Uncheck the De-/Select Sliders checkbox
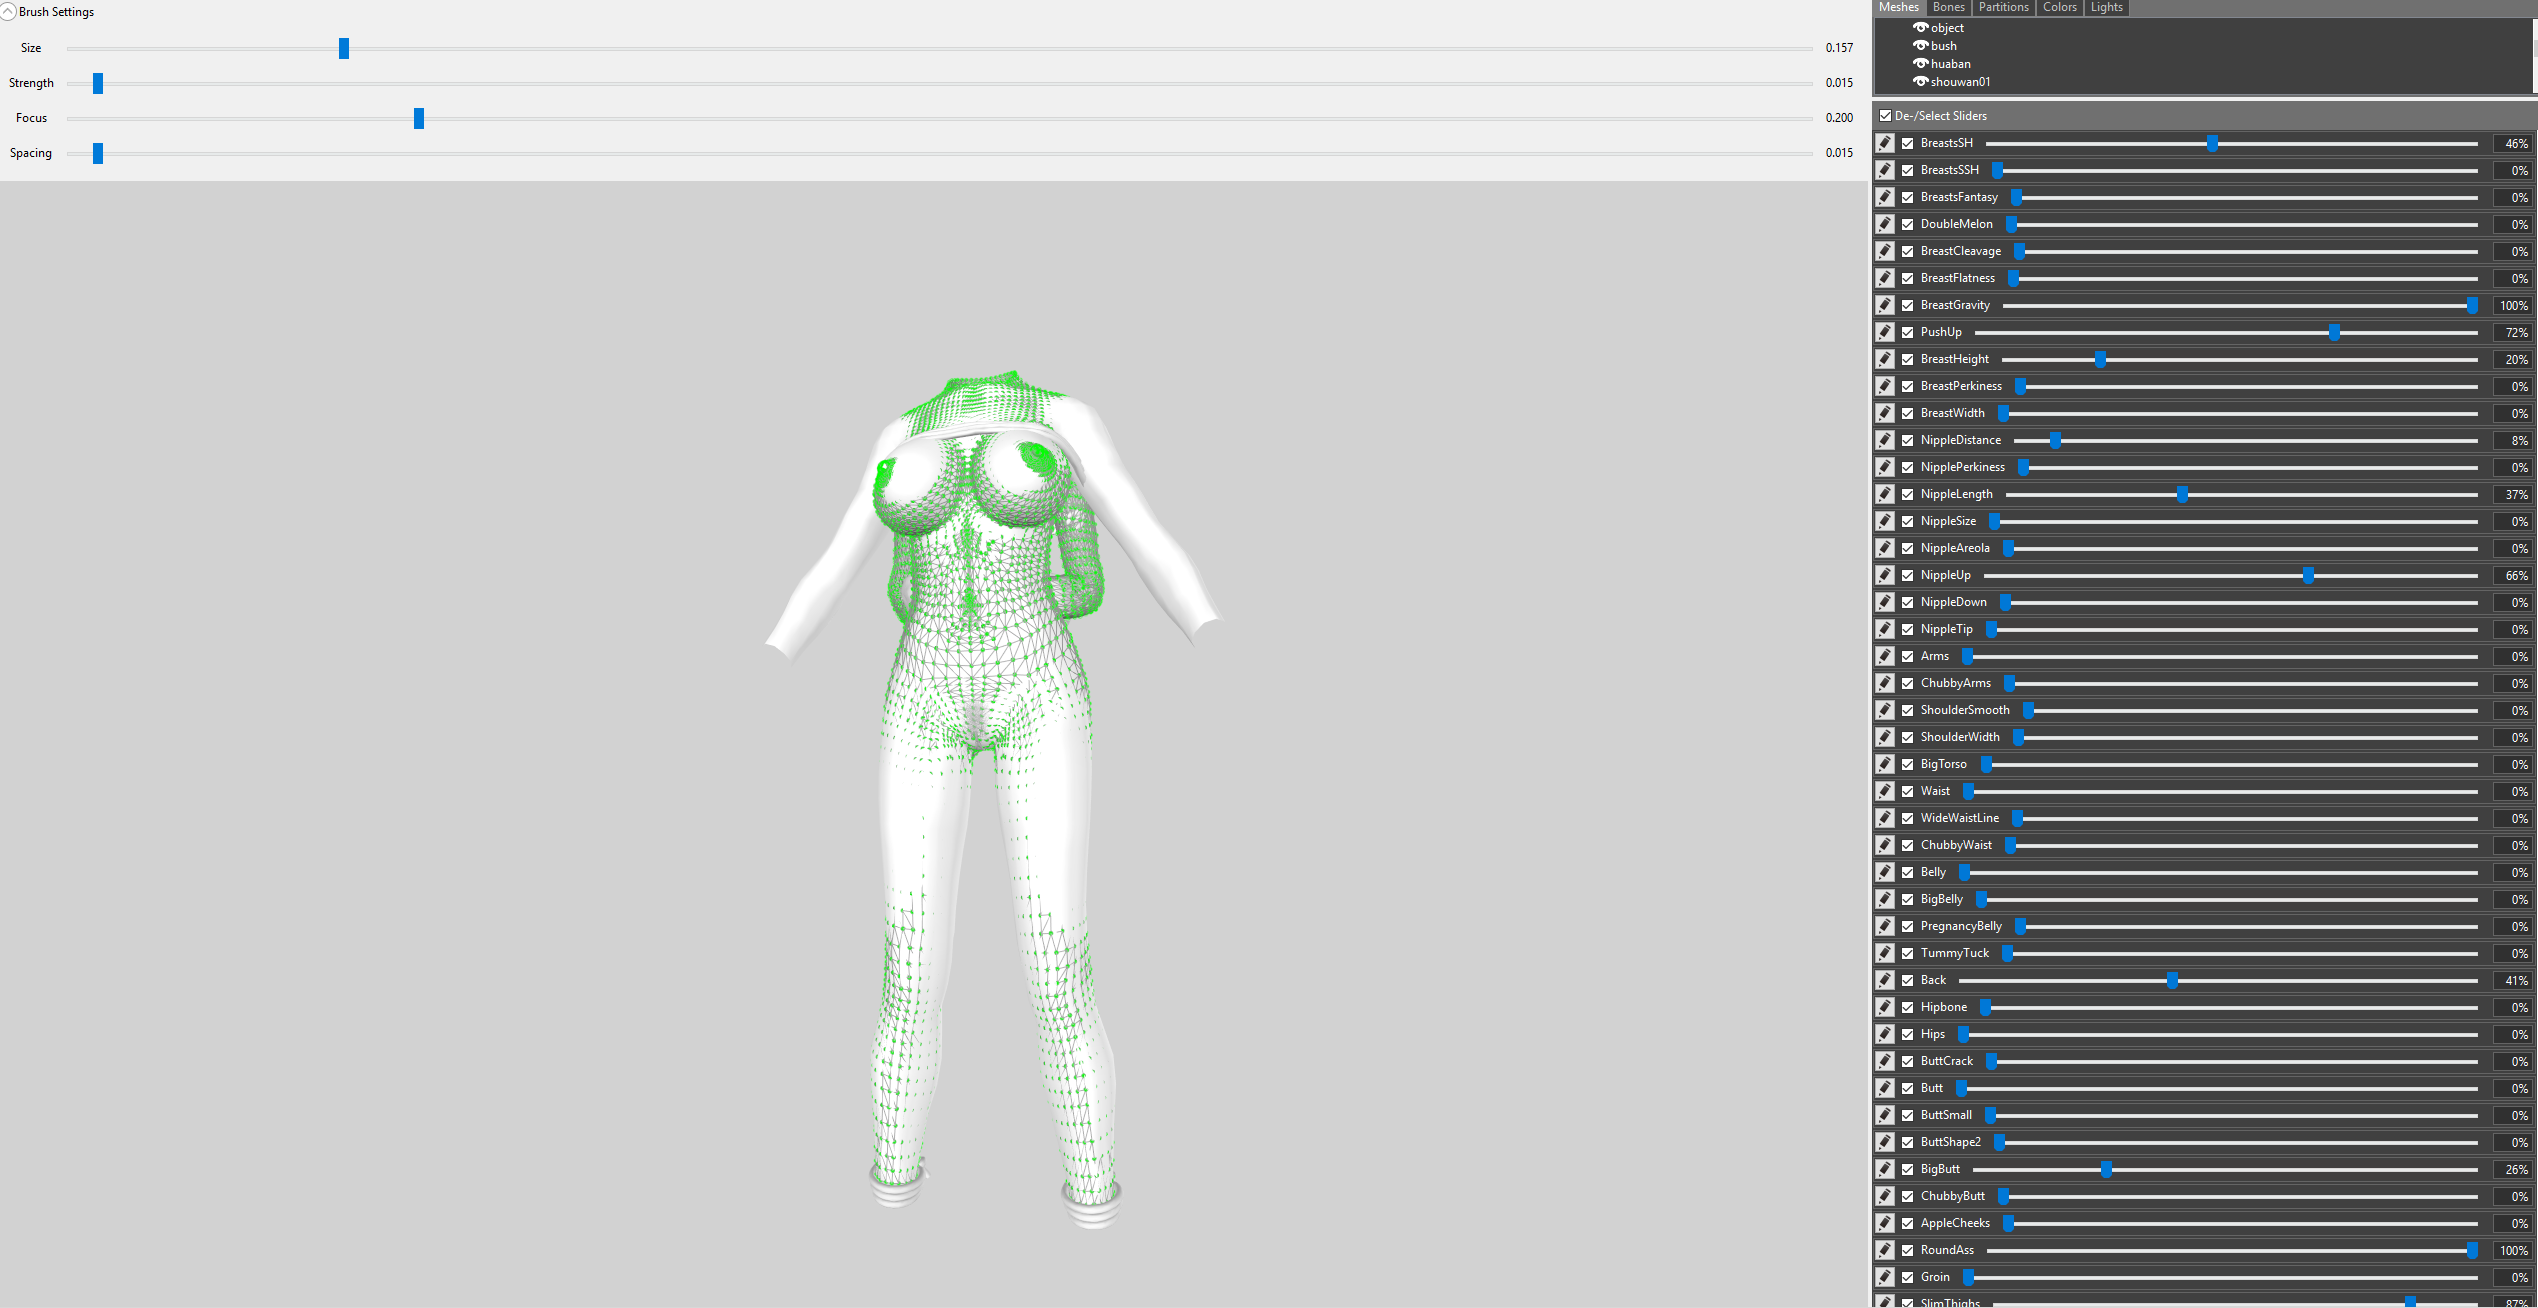 click(1885, 116)
